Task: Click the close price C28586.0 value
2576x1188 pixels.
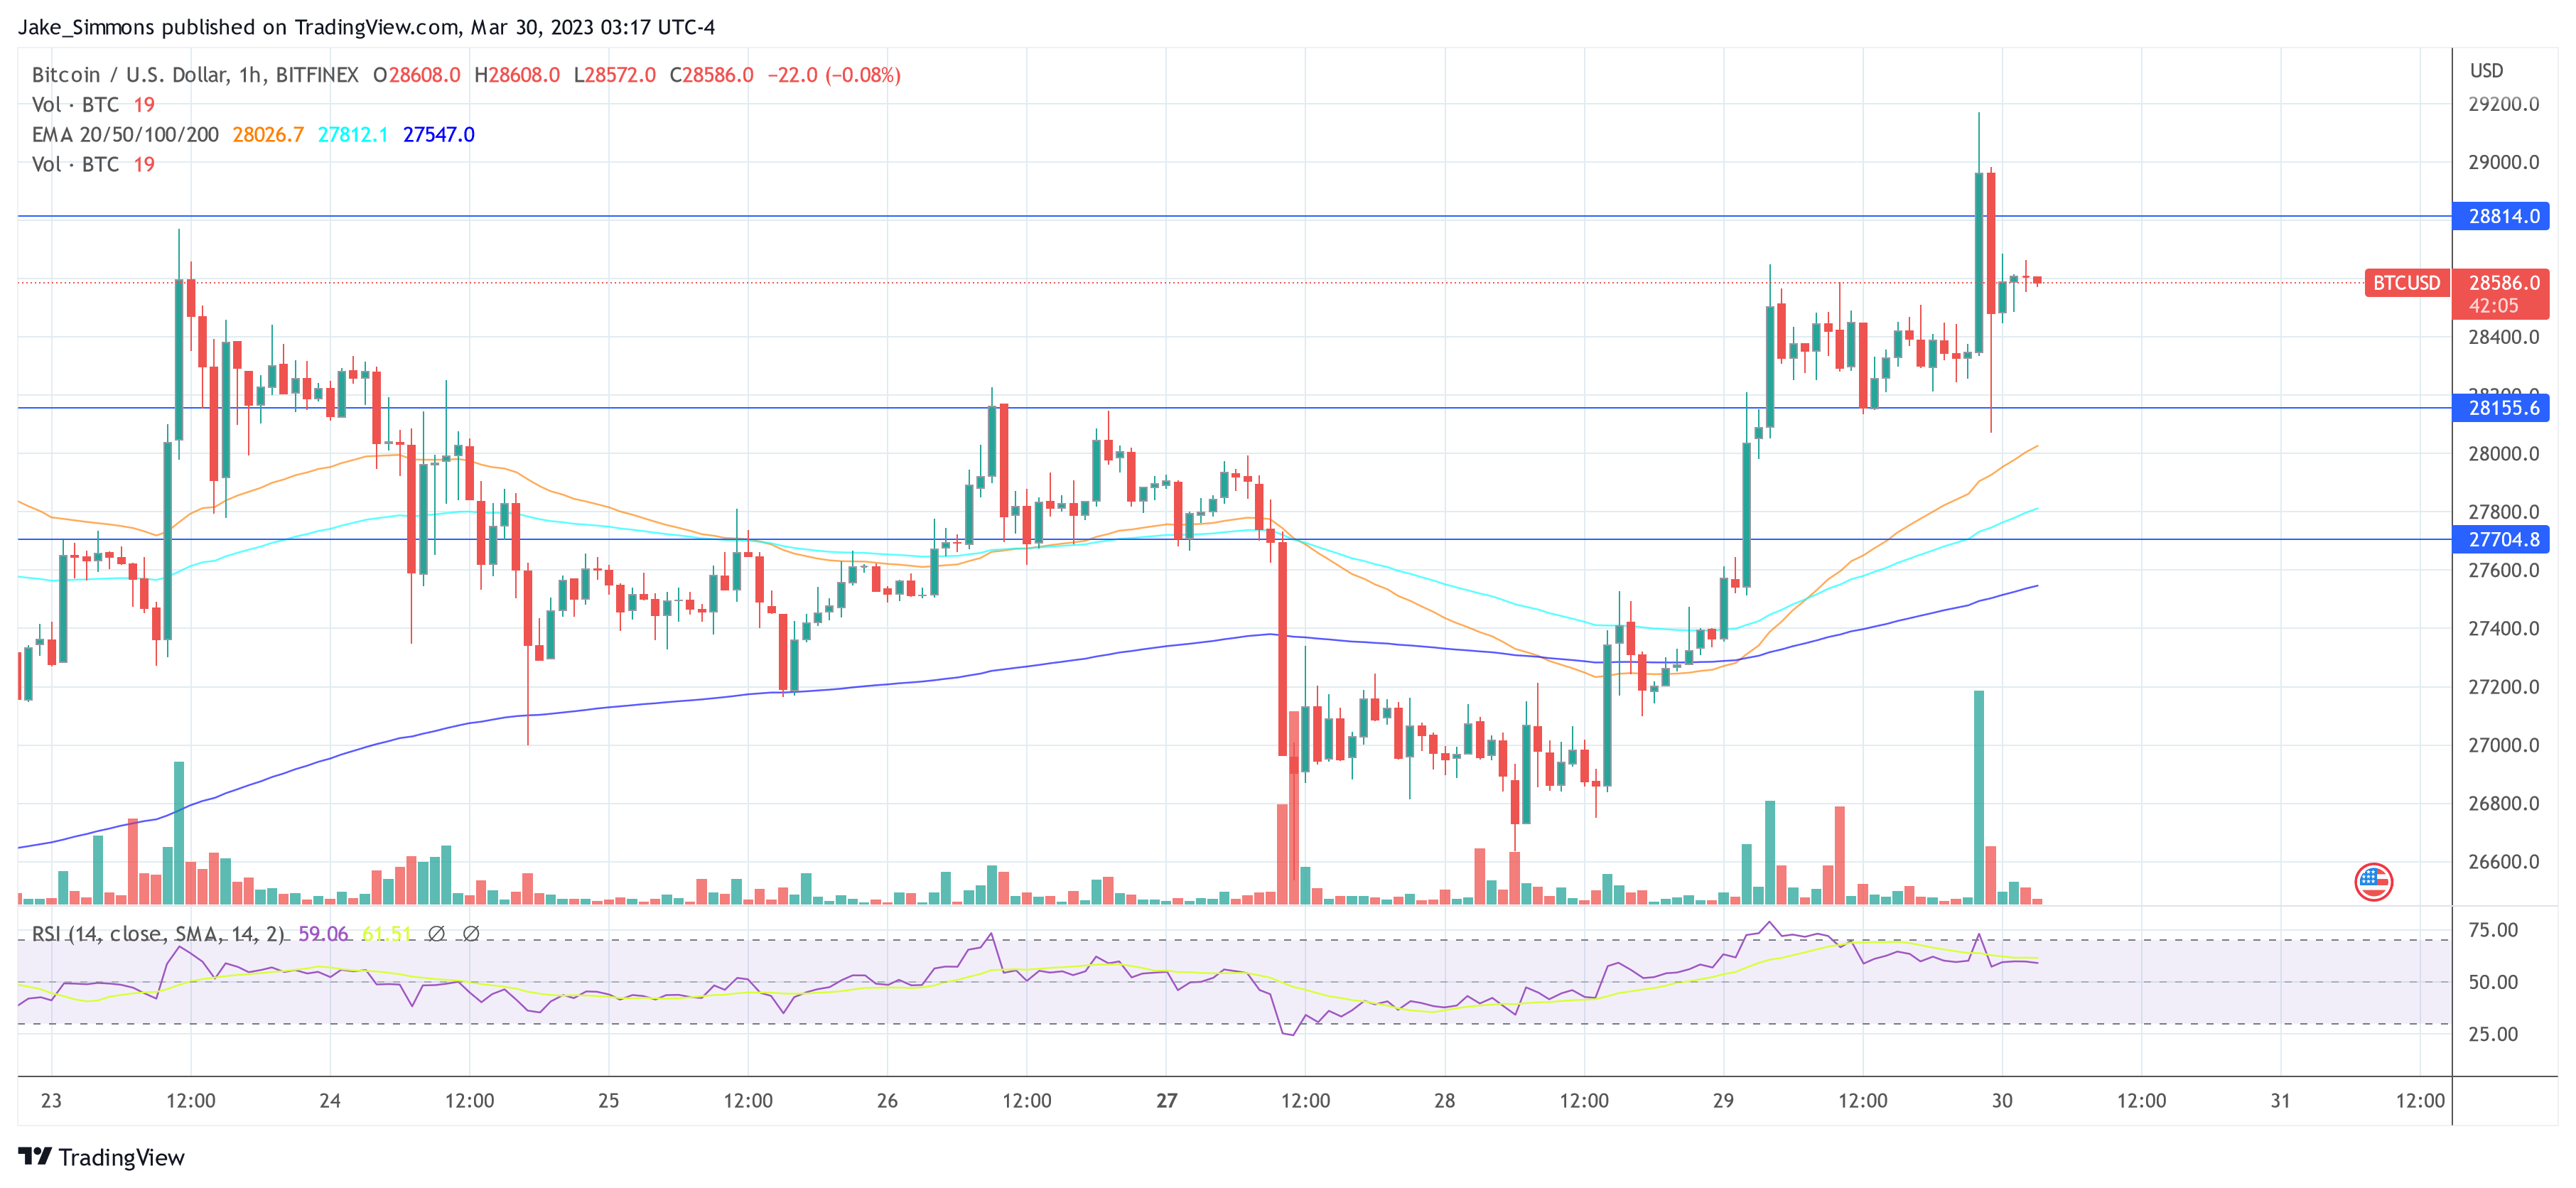Action: coord(711,75)
